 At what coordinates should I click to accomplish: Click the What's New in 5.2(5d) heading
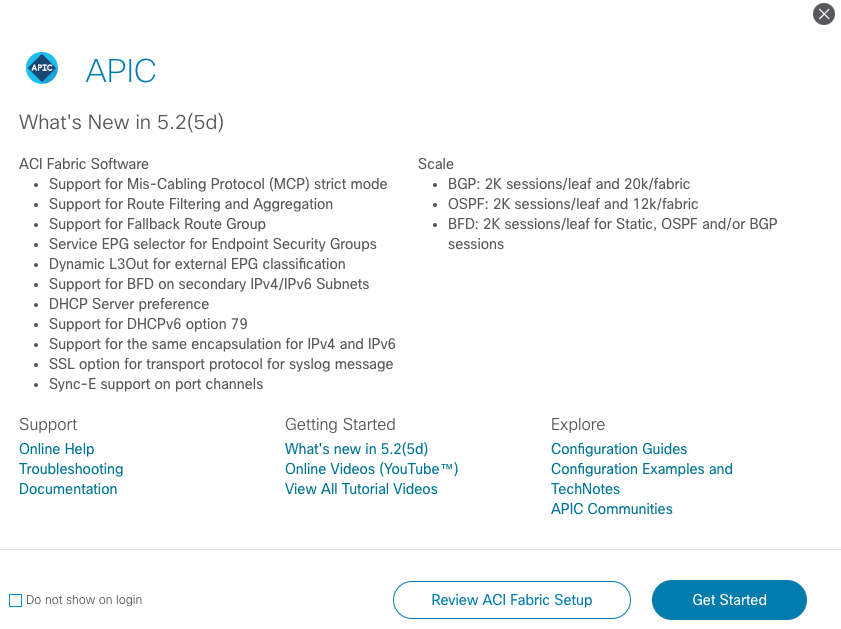pyautogui.click(x=121, y=122)
